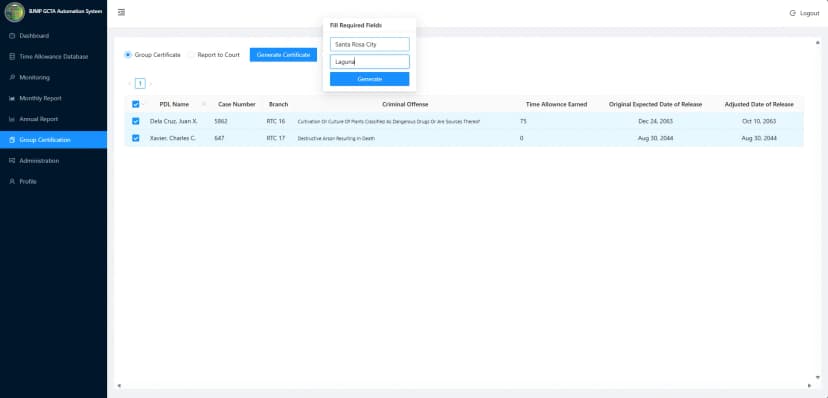Toggle the select-all header checkbox
Screen dimensions: 828x398
pyautogui.click(x=136, y=105)
